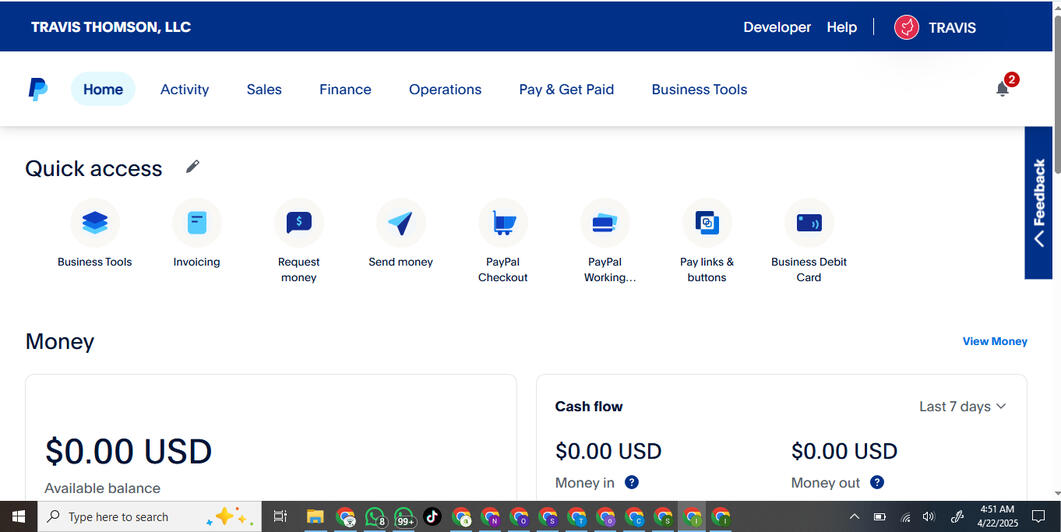Viewport: 1061px width, 532px height.
Task: Click the View Money link
Action: coord(995,341)
